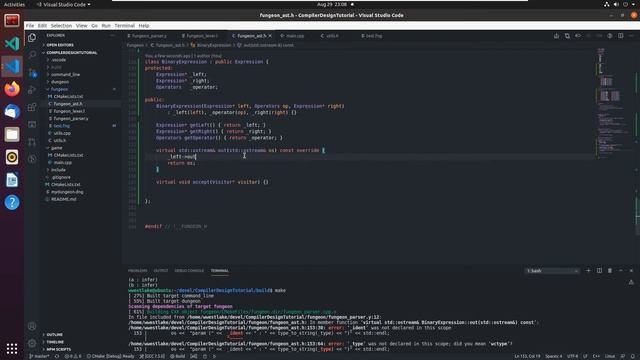
Task: Split the editor to the right
Action: pyautogui.click(x=620, y=36)
